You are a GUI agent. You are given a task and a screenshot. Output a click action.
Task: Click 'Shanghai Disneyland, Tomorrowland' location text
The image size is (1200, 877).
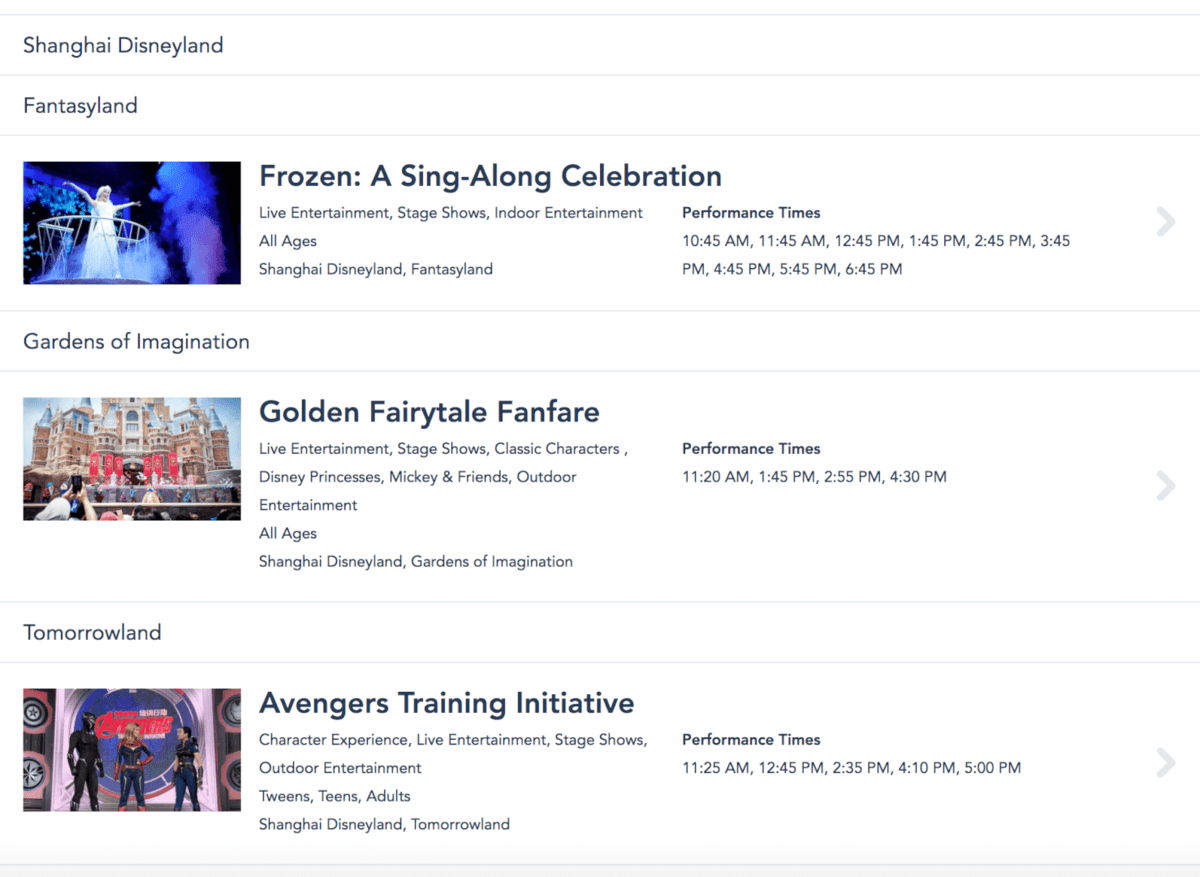coord(384,825)
